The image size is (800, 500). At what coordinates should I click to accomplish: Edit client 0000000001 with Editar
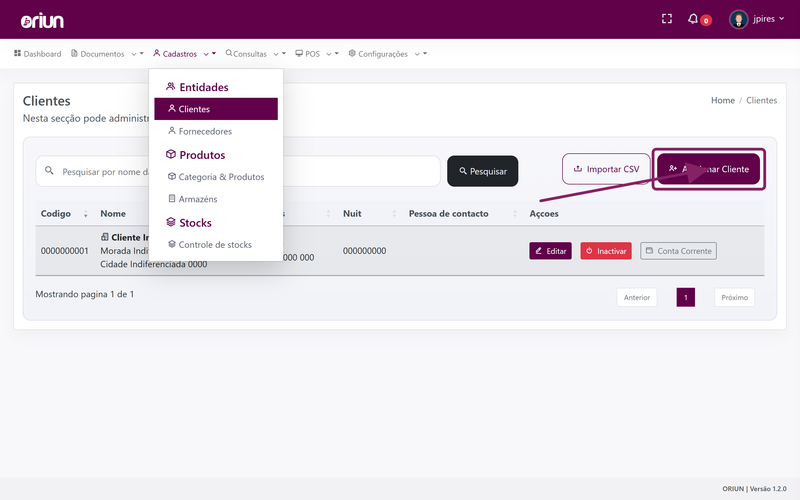point(551,251)
